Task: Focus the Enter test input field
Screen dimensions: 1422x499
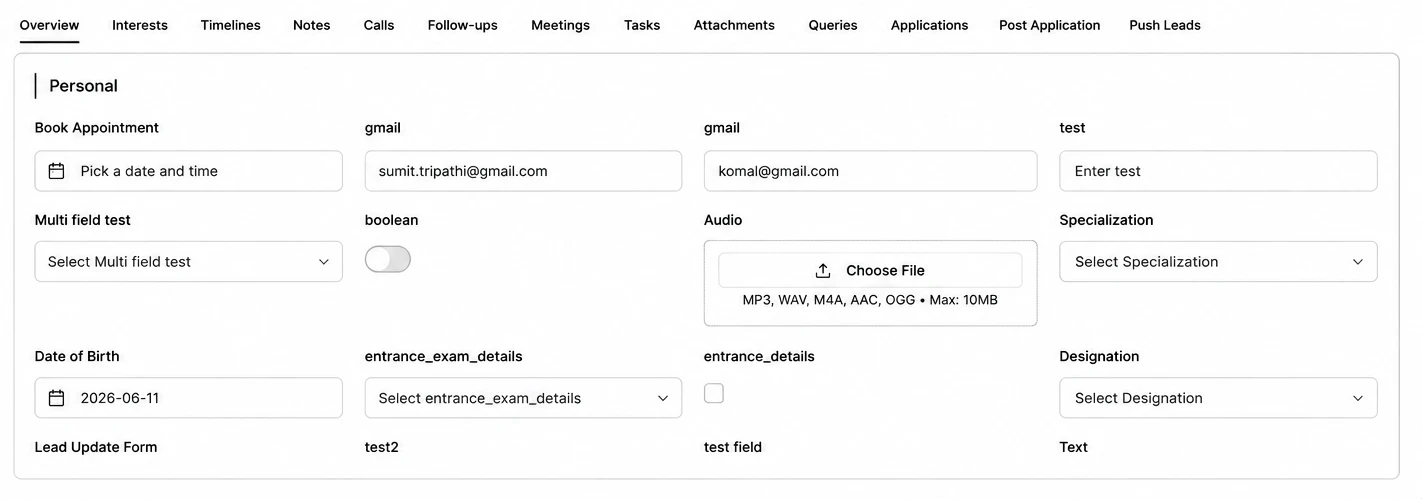Action: (x=1218, y=171)
